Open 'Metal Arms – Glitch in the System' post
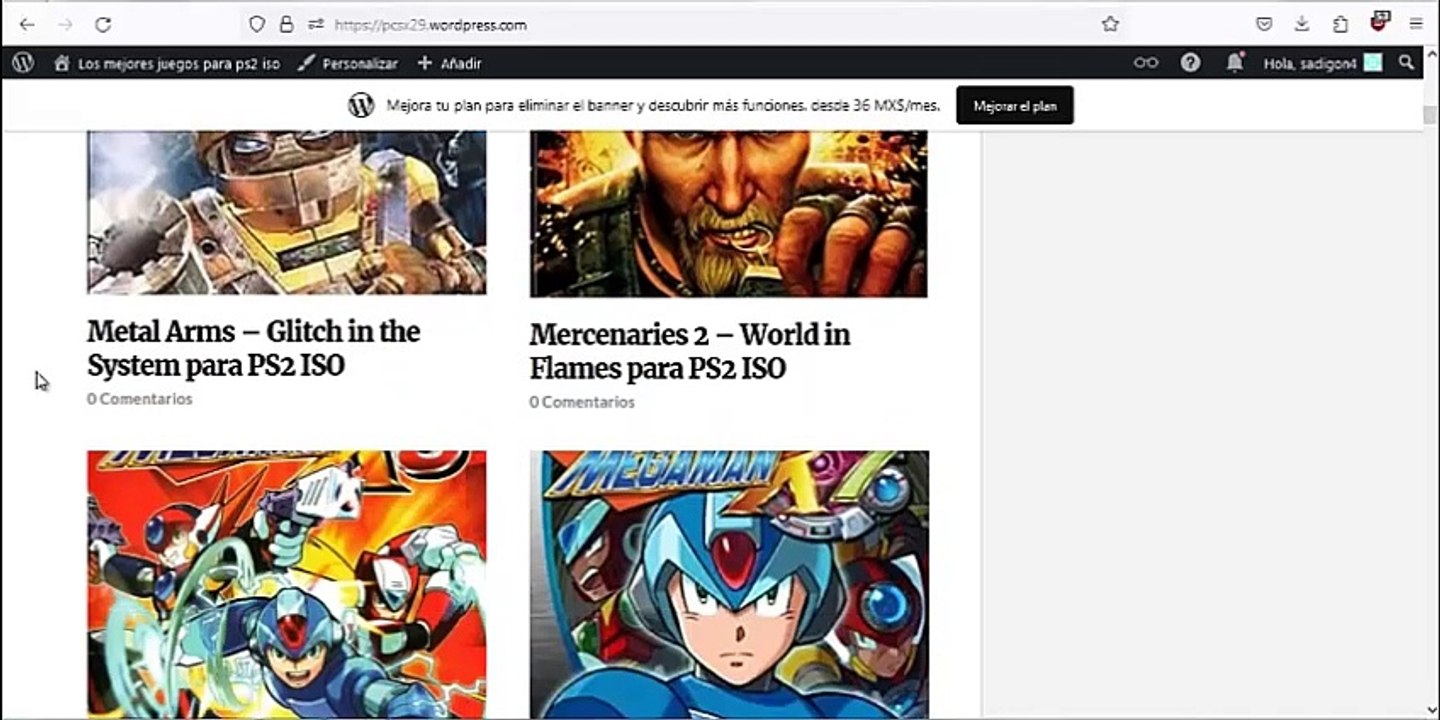This screenshot has width=1440, height=720. tap(254, 348)
